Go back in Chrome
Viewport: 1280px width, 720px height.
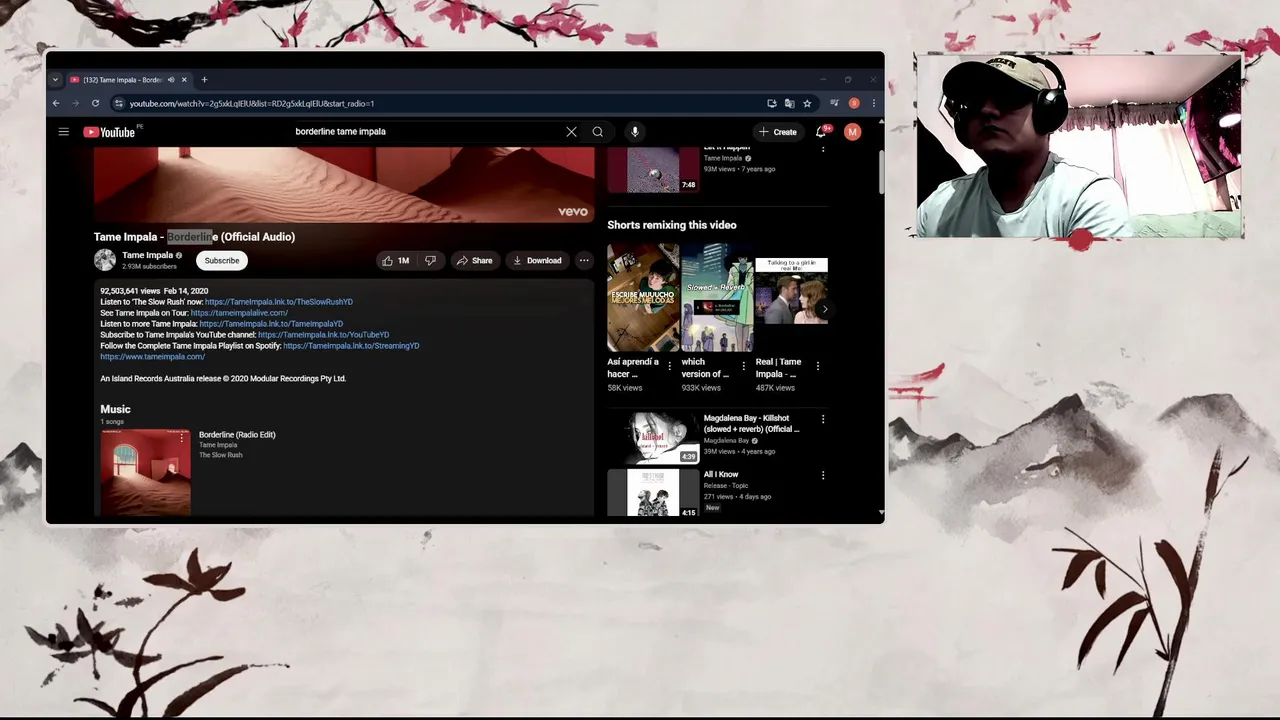pos(56,103)
